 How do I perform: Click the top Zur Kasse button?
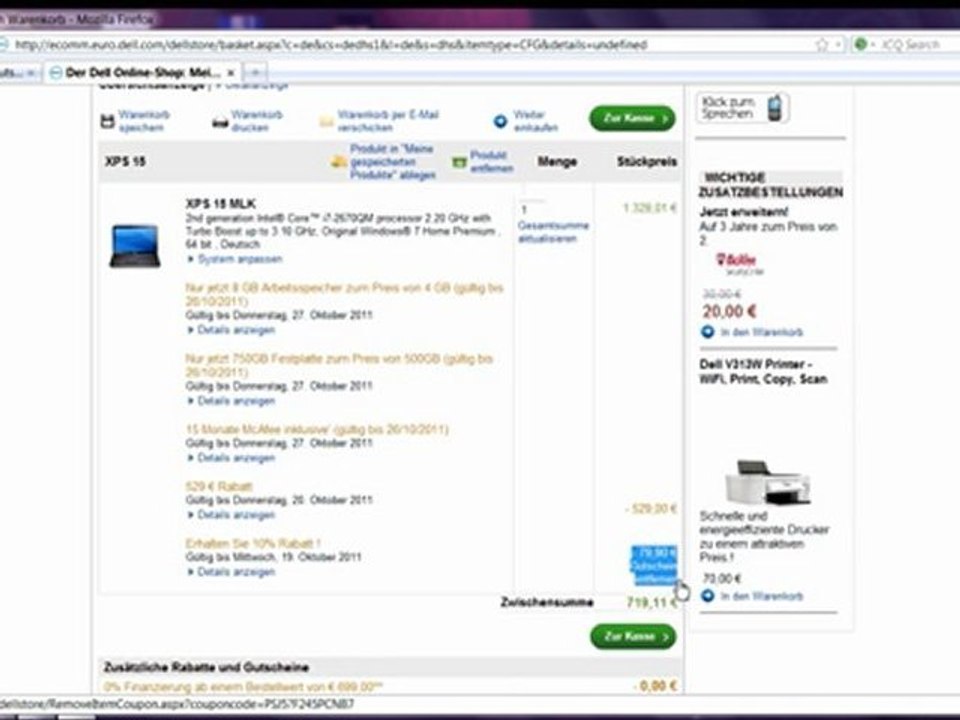click(632, 118)
